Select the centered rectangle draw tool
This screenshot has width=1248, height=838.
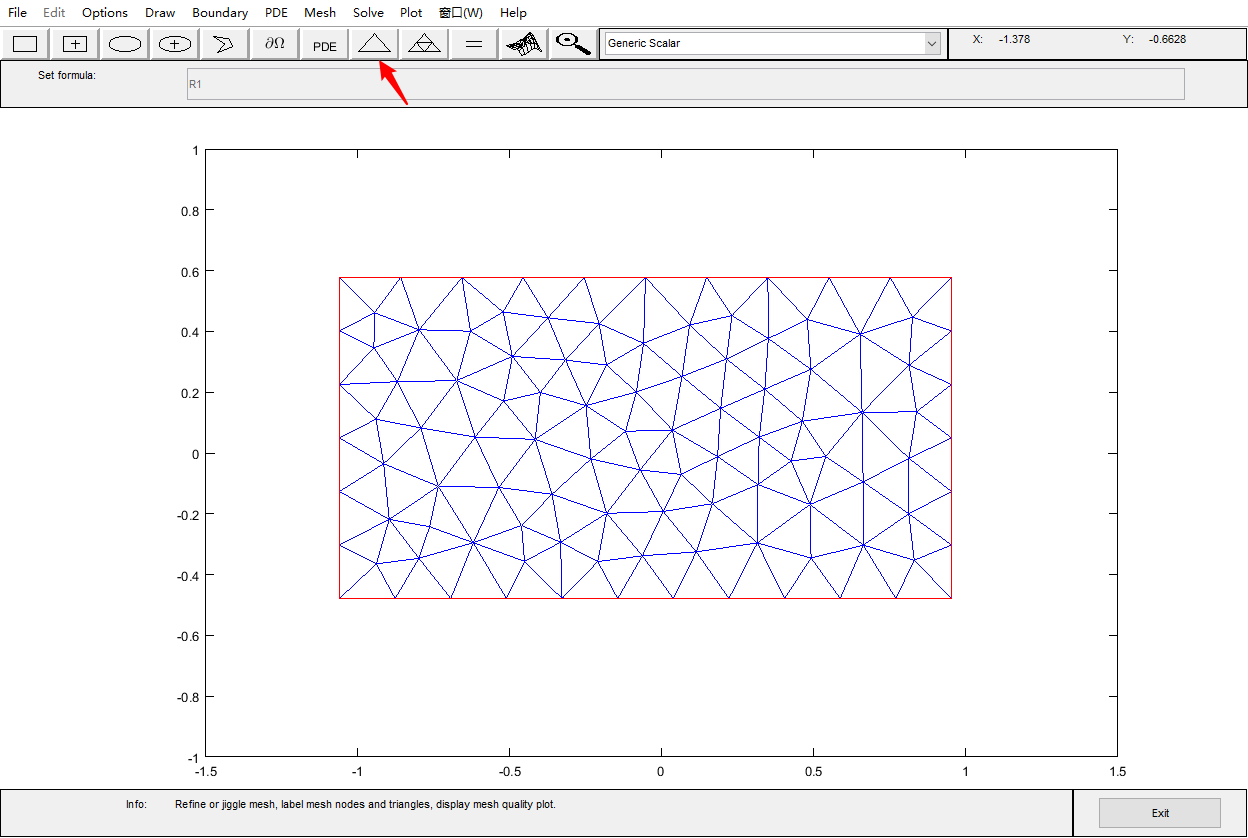tap(75, 44)
